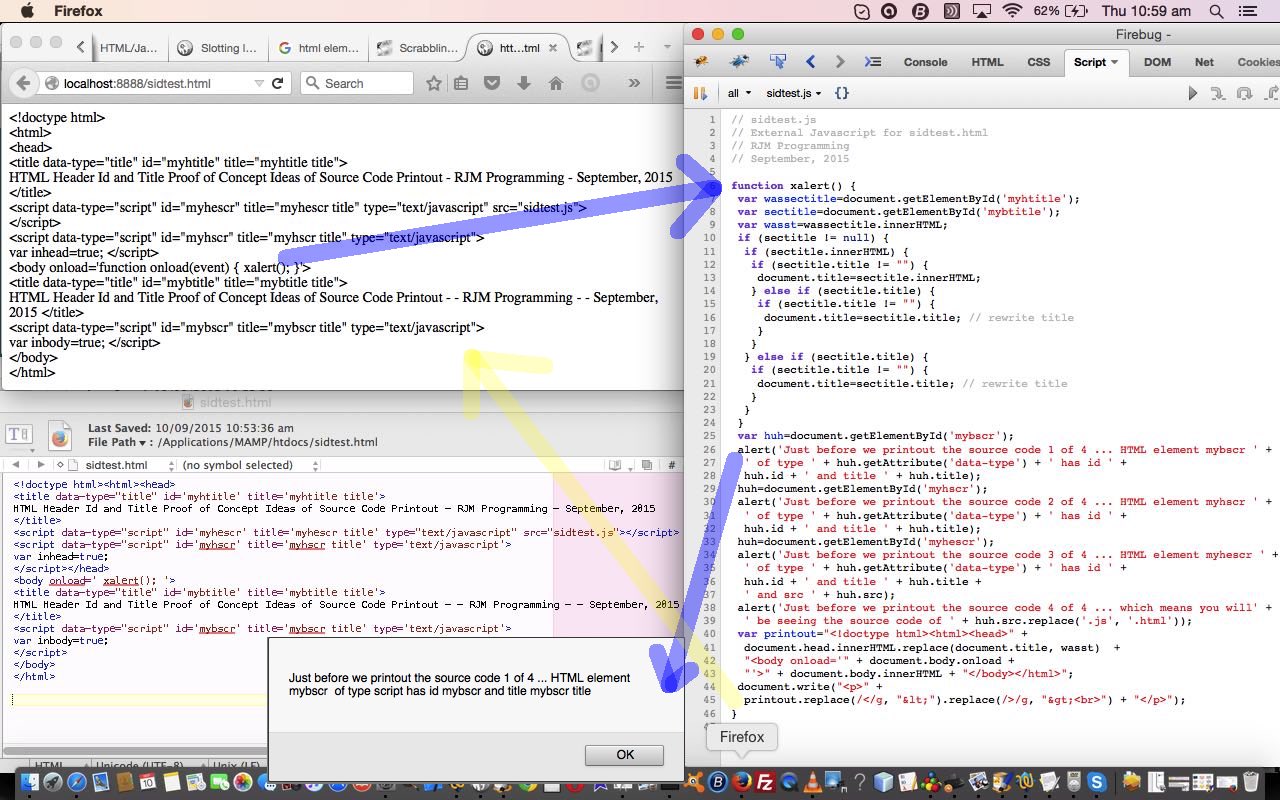
Task: Click Skype icon in the Dock
Action: click(x=1097, y=782)
